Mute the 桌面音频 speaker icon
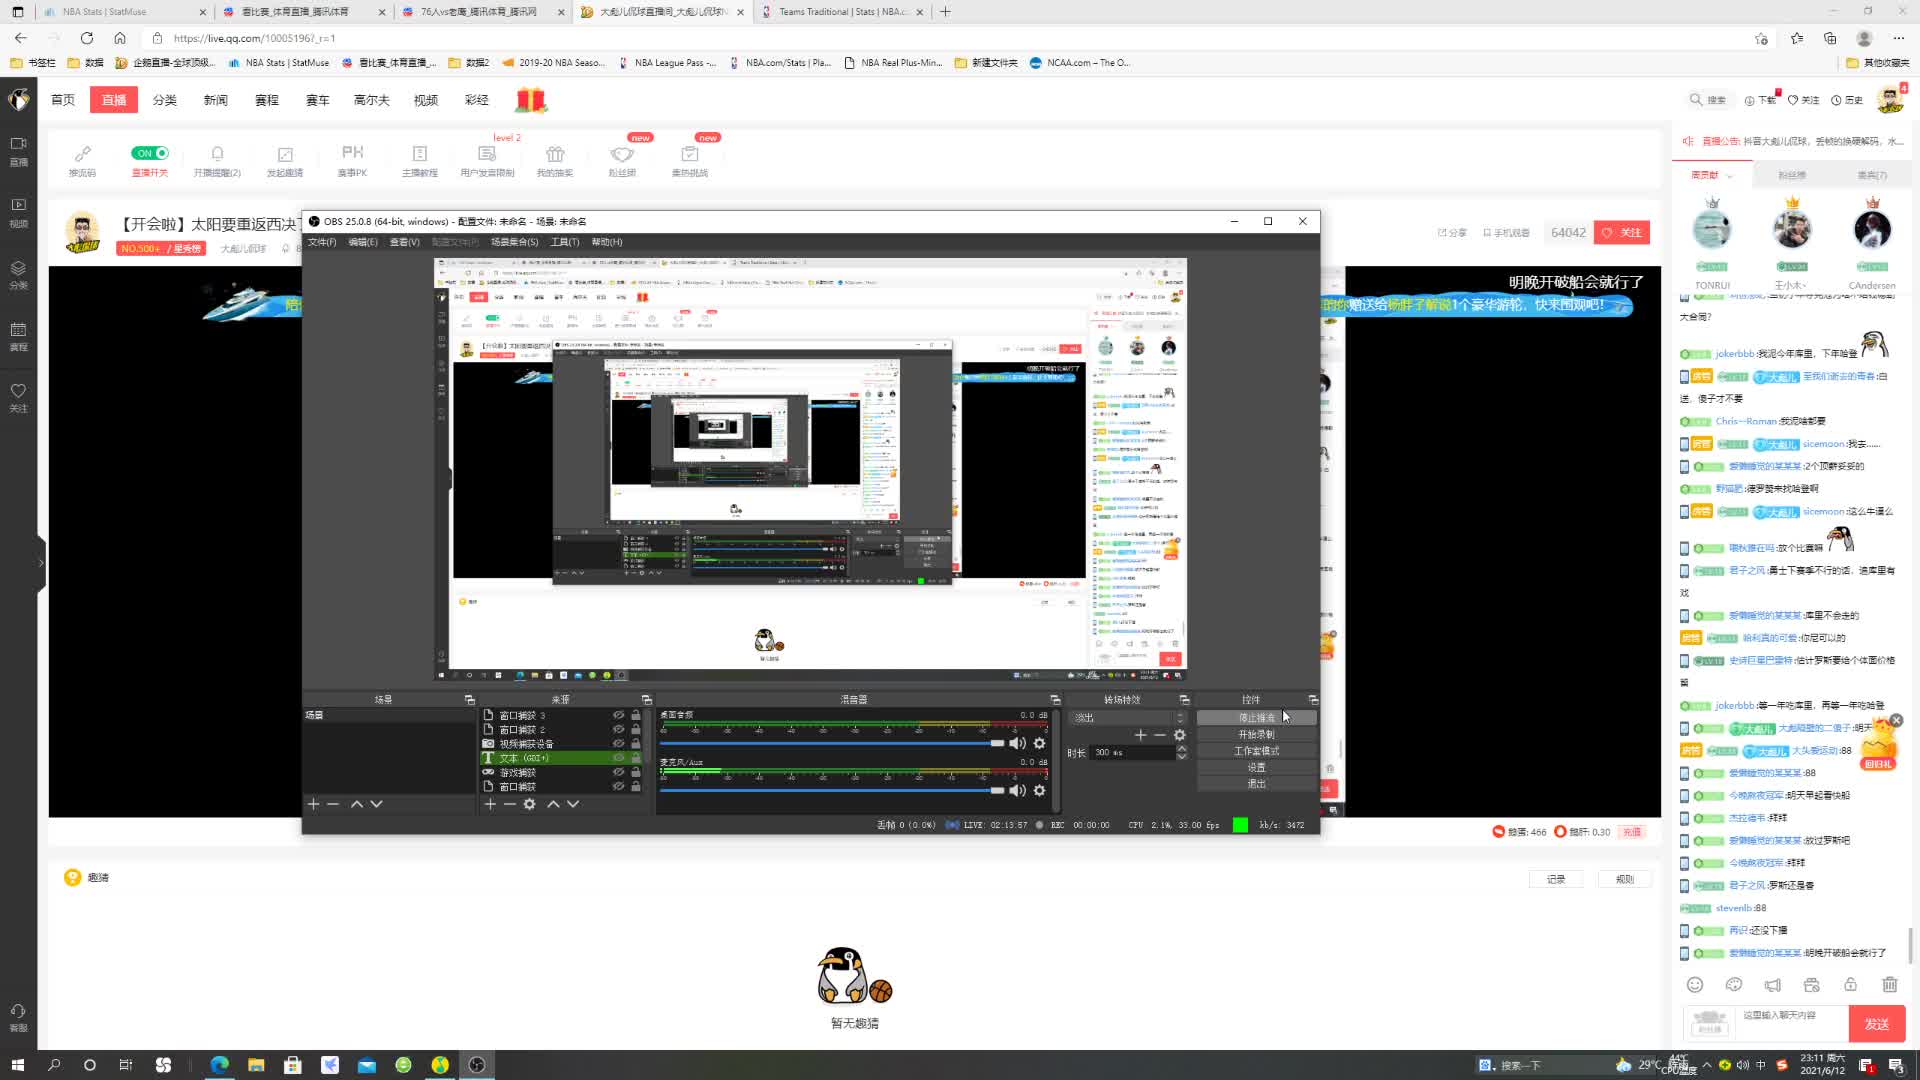The width and height of the screenshot is (1920, 1080). (1017, 743)
